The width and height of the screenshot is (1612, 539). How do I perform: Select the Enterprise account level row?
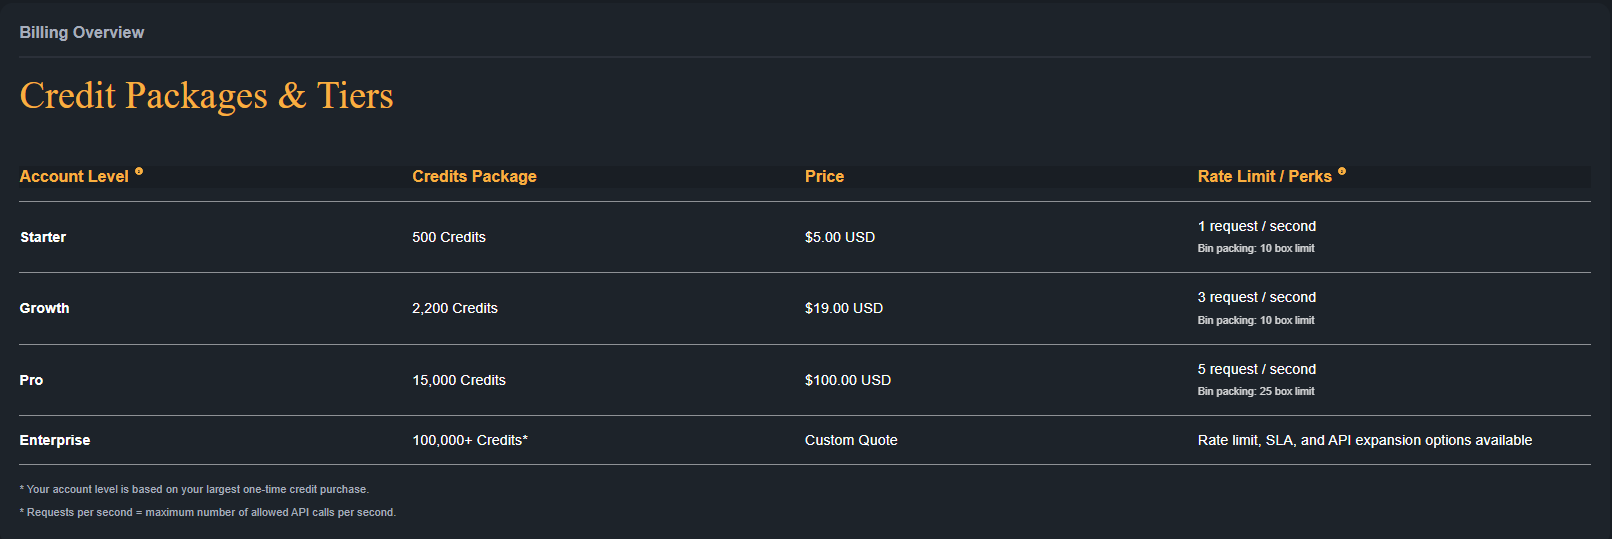(x=805, y=440)
